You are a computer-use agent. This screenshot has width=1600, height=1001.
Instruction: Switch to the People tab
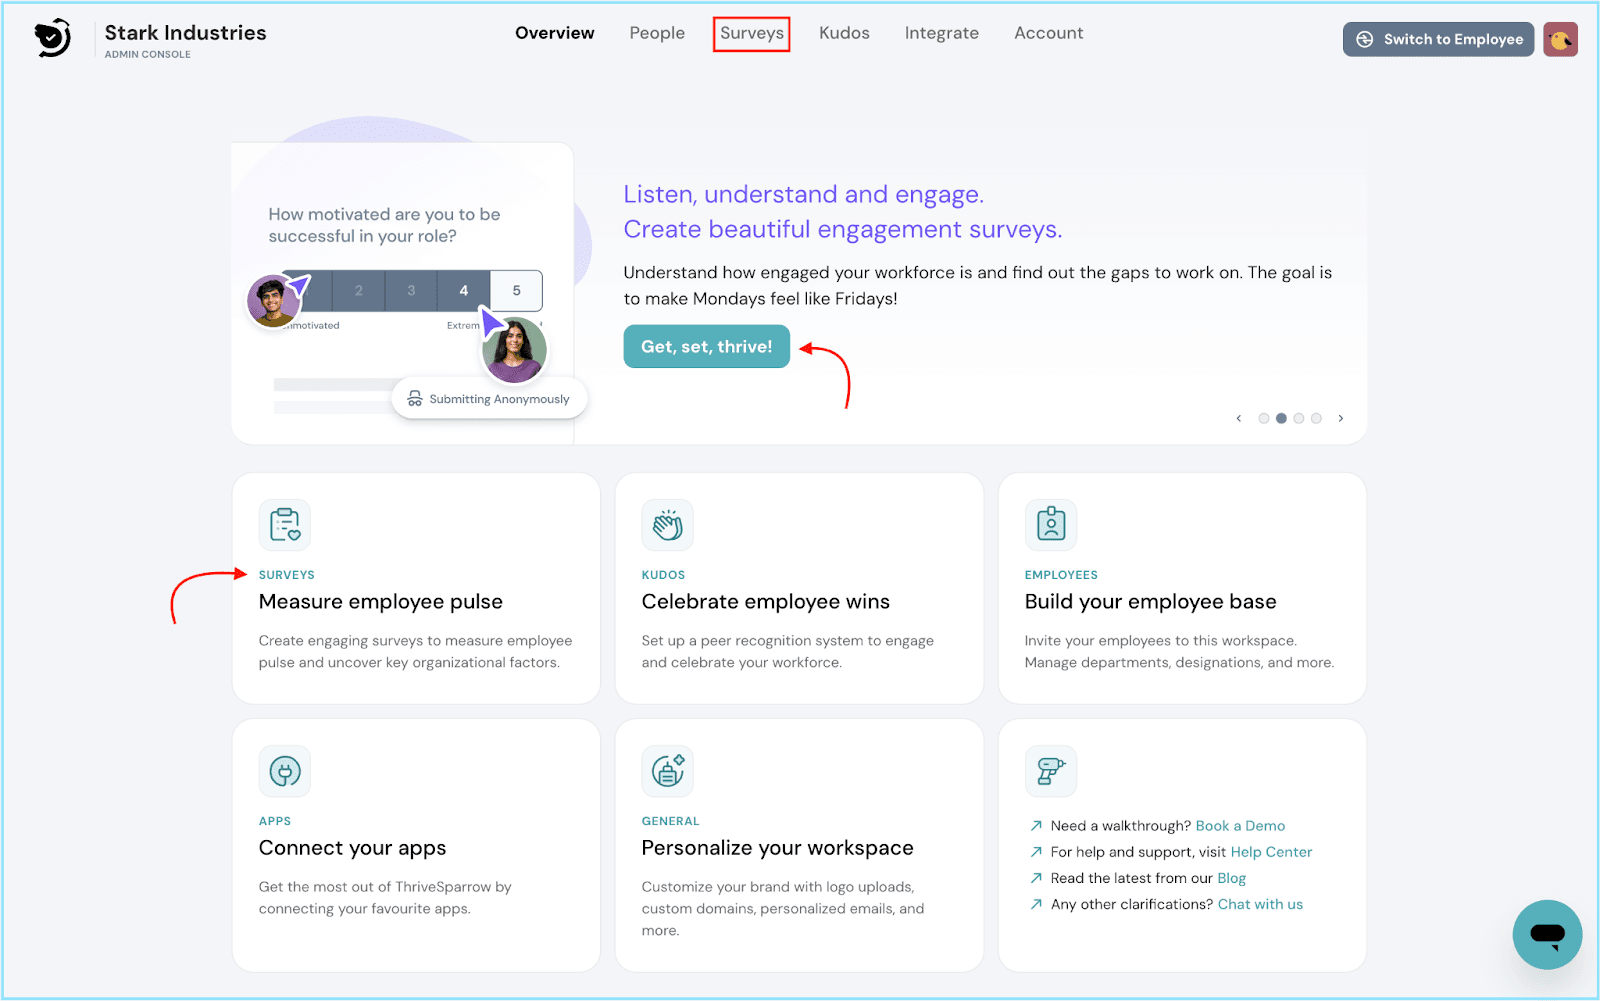[x=657, y=33]
